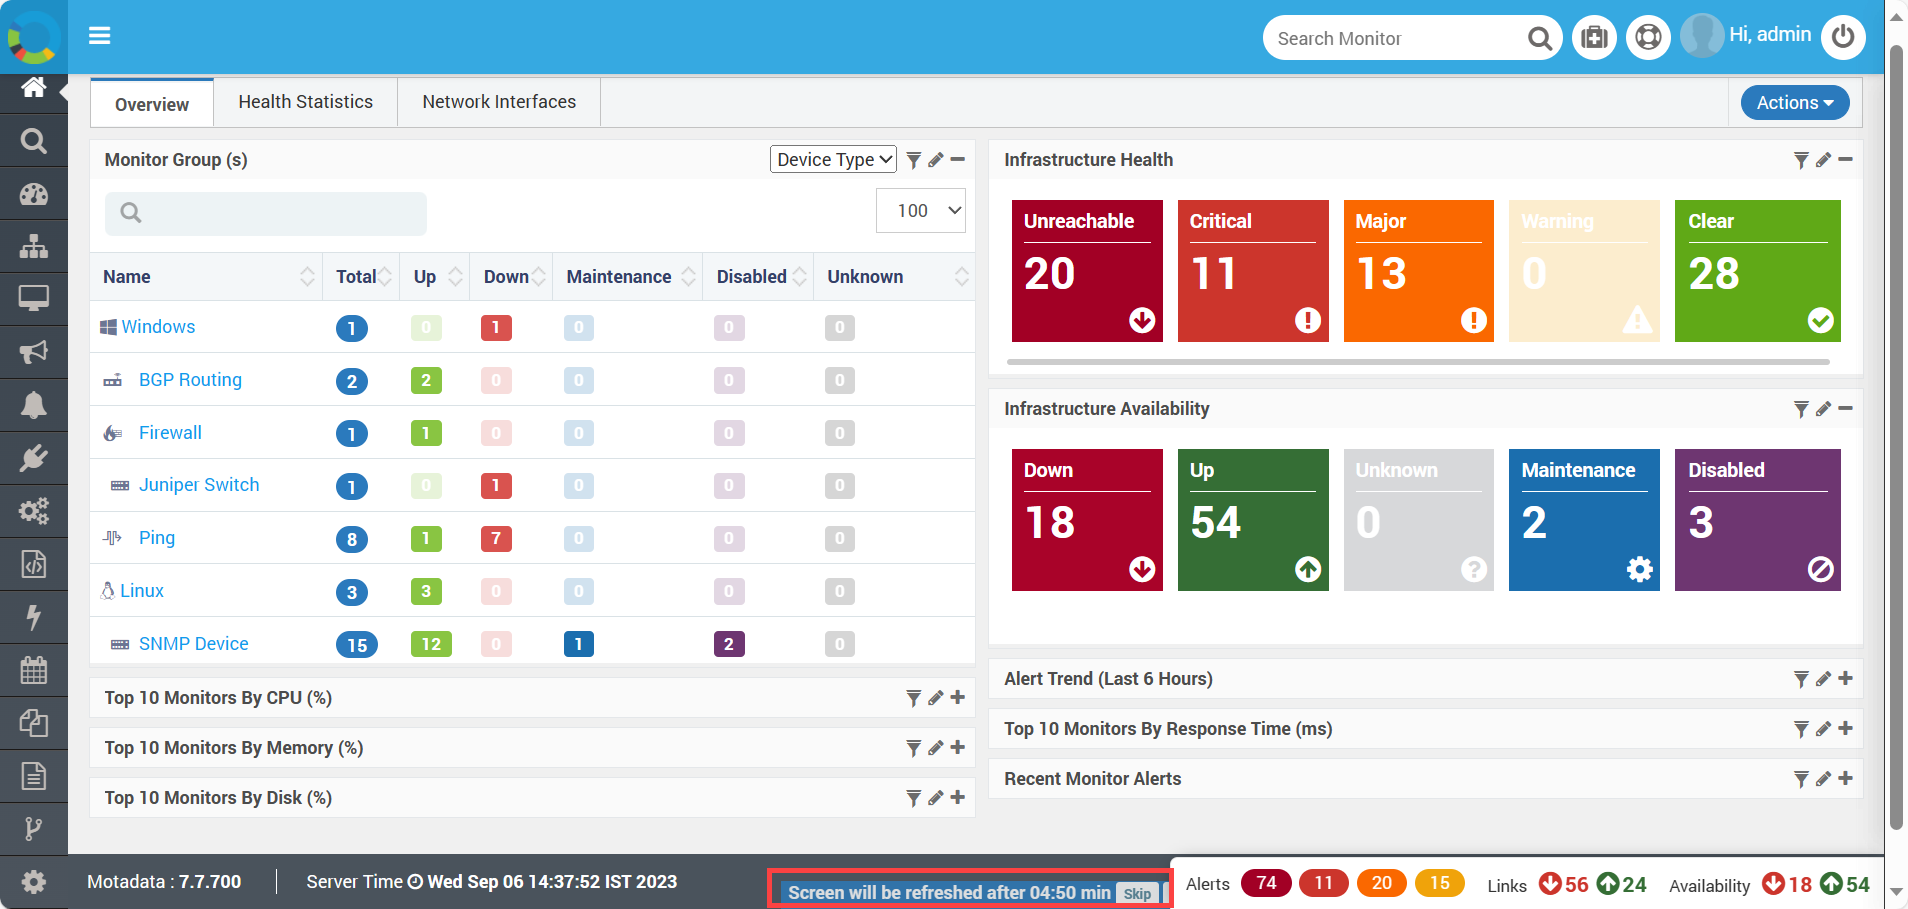Open the Device Type dropdown
The height and width of the screenshot is (909, 1908).
click(x=833, y=160)
